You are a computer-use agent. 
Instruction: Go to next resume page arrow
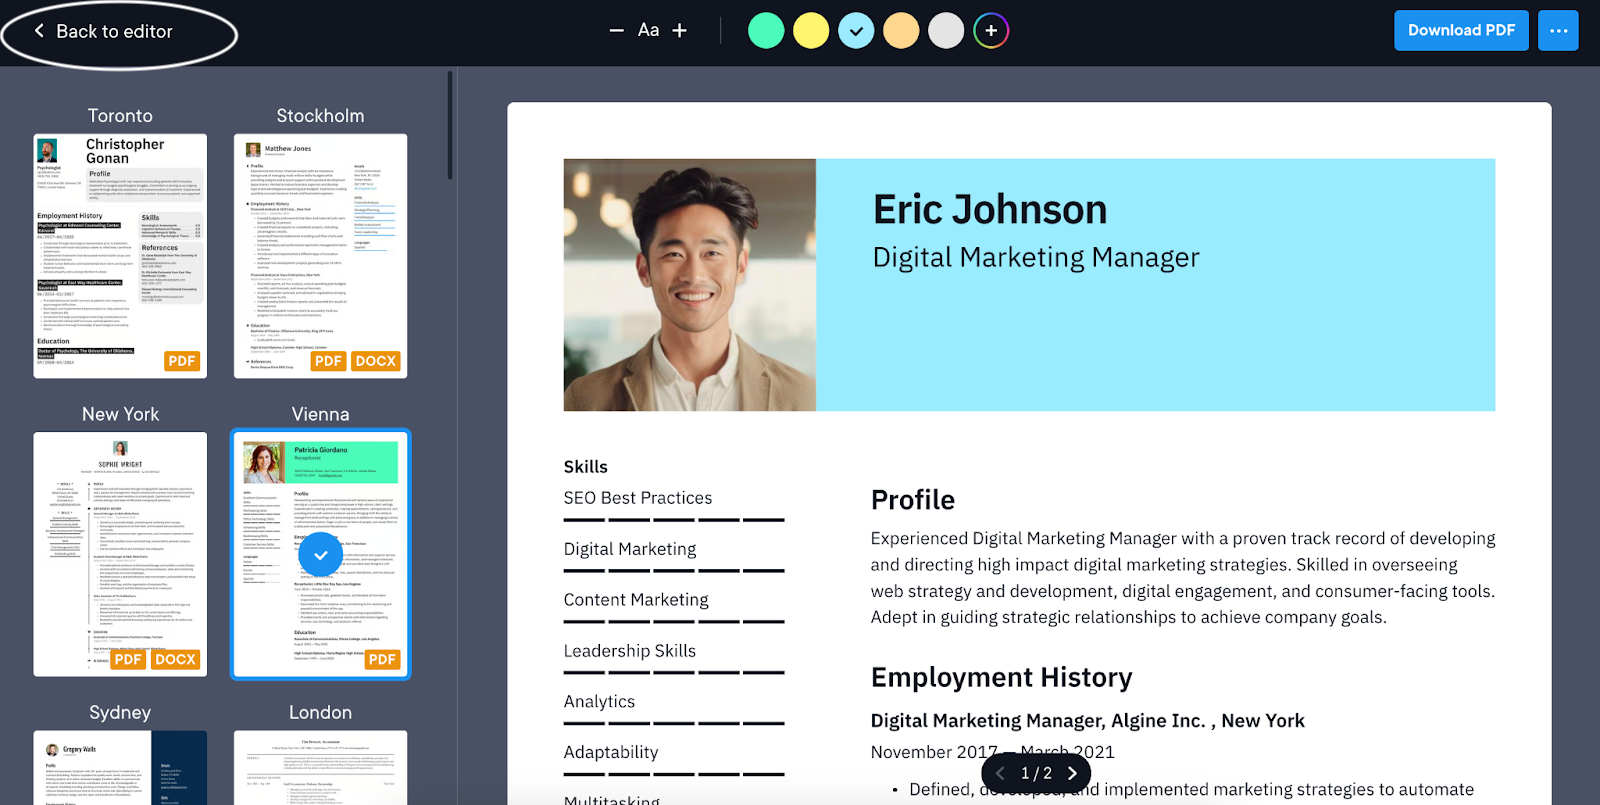(1072, 773)
